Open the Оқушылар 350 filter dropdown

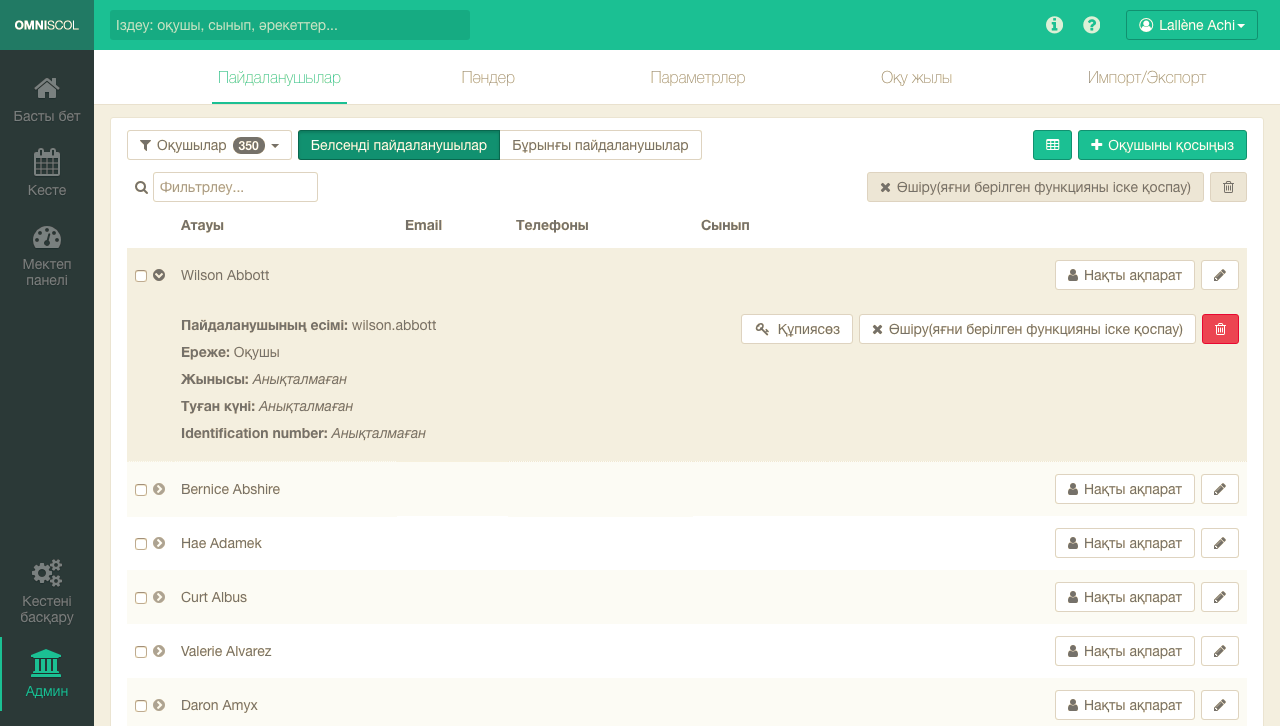coord(209,145)
